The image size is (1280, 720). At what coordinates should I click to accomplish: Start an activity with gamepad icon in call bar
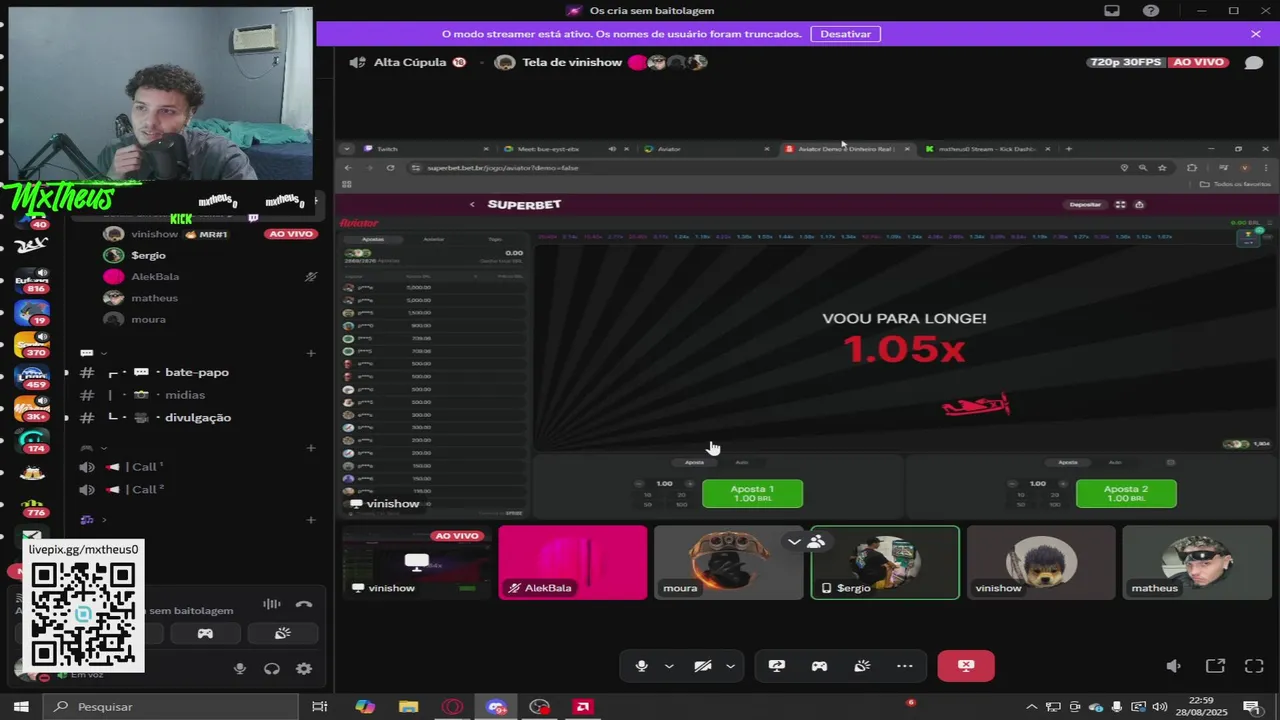(819, 666)
